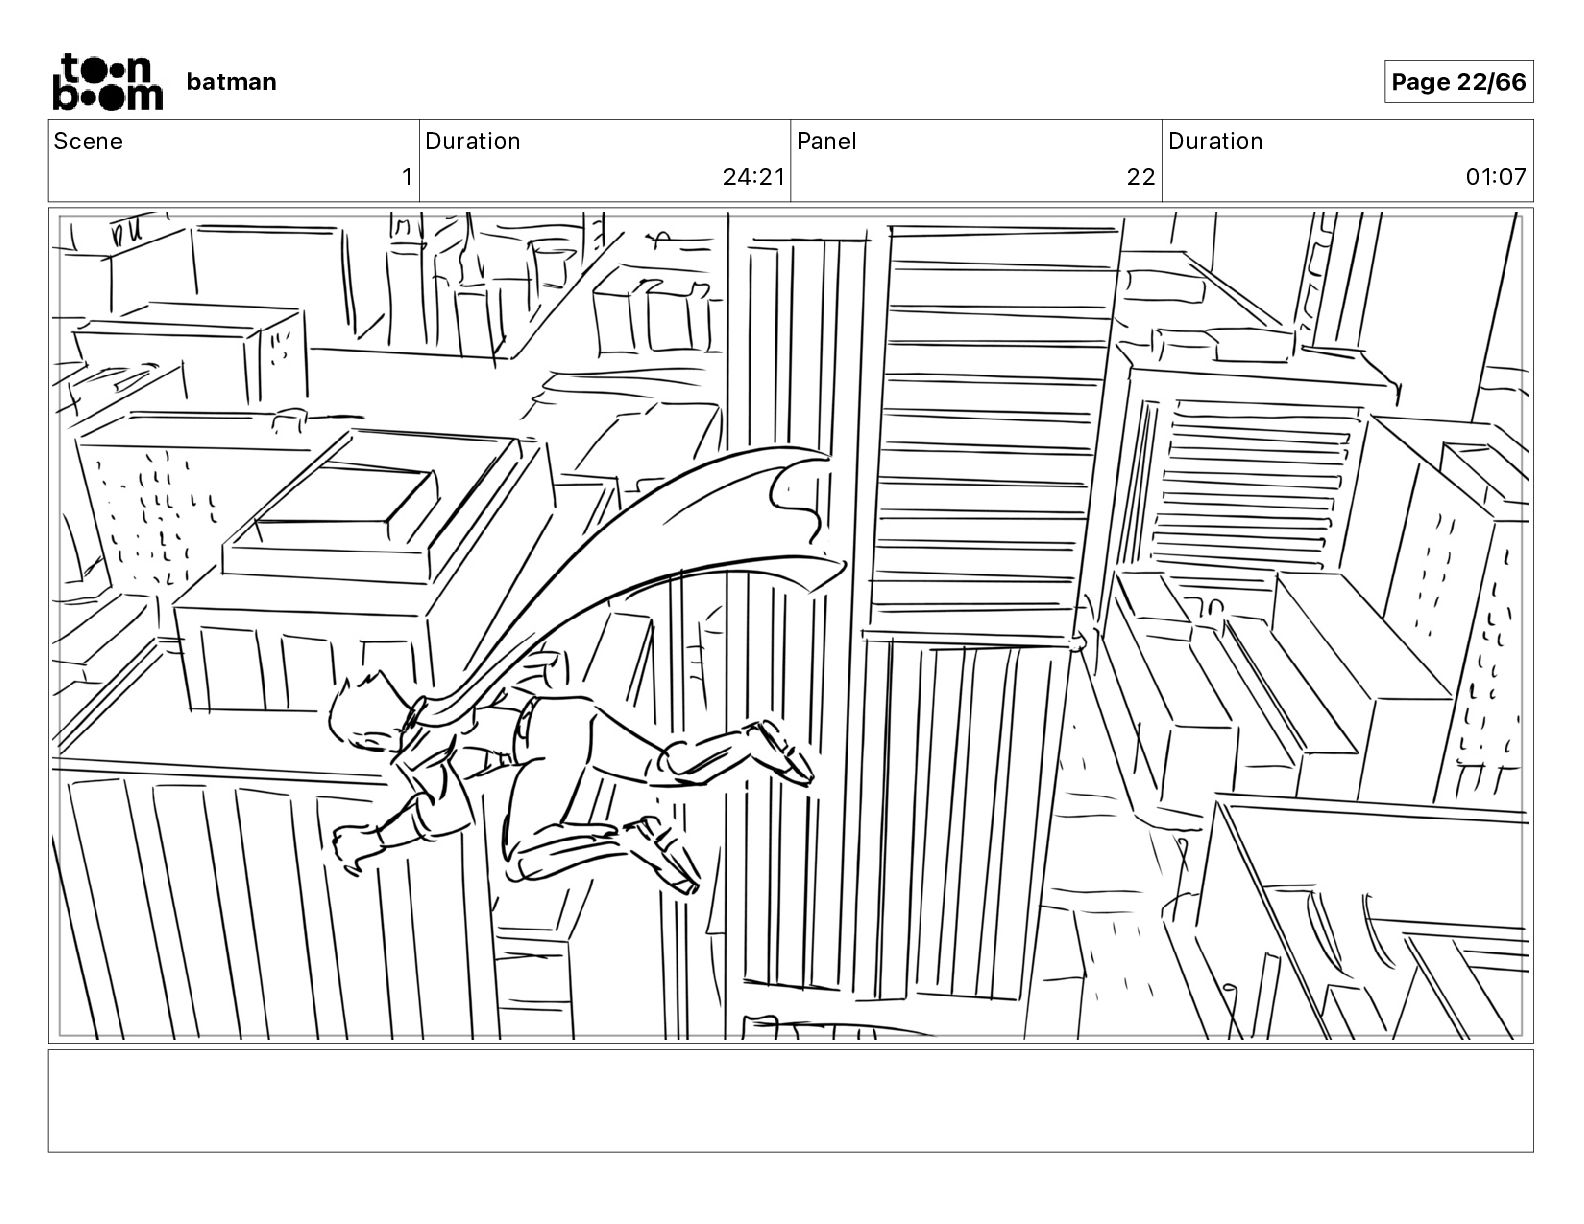Select the scene duration value '24:21'
Screen dimensions: 1584x1224
click(x=754, y=177)
